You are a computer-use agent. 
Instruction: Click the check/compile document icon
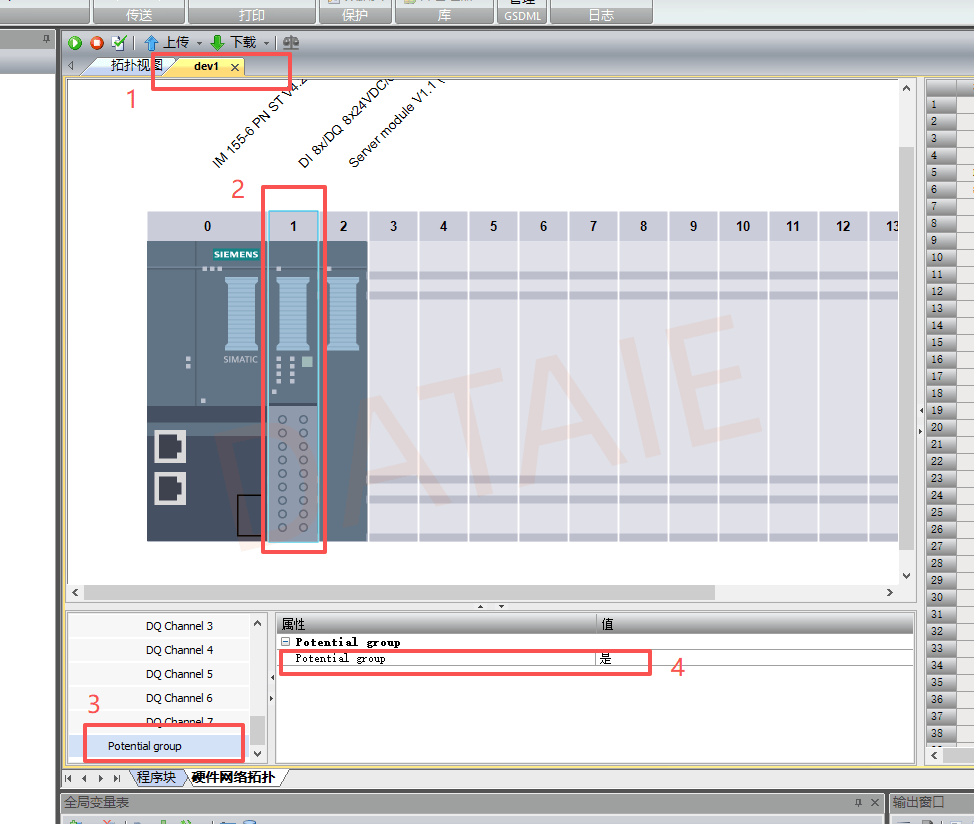[x=119, y=43]
